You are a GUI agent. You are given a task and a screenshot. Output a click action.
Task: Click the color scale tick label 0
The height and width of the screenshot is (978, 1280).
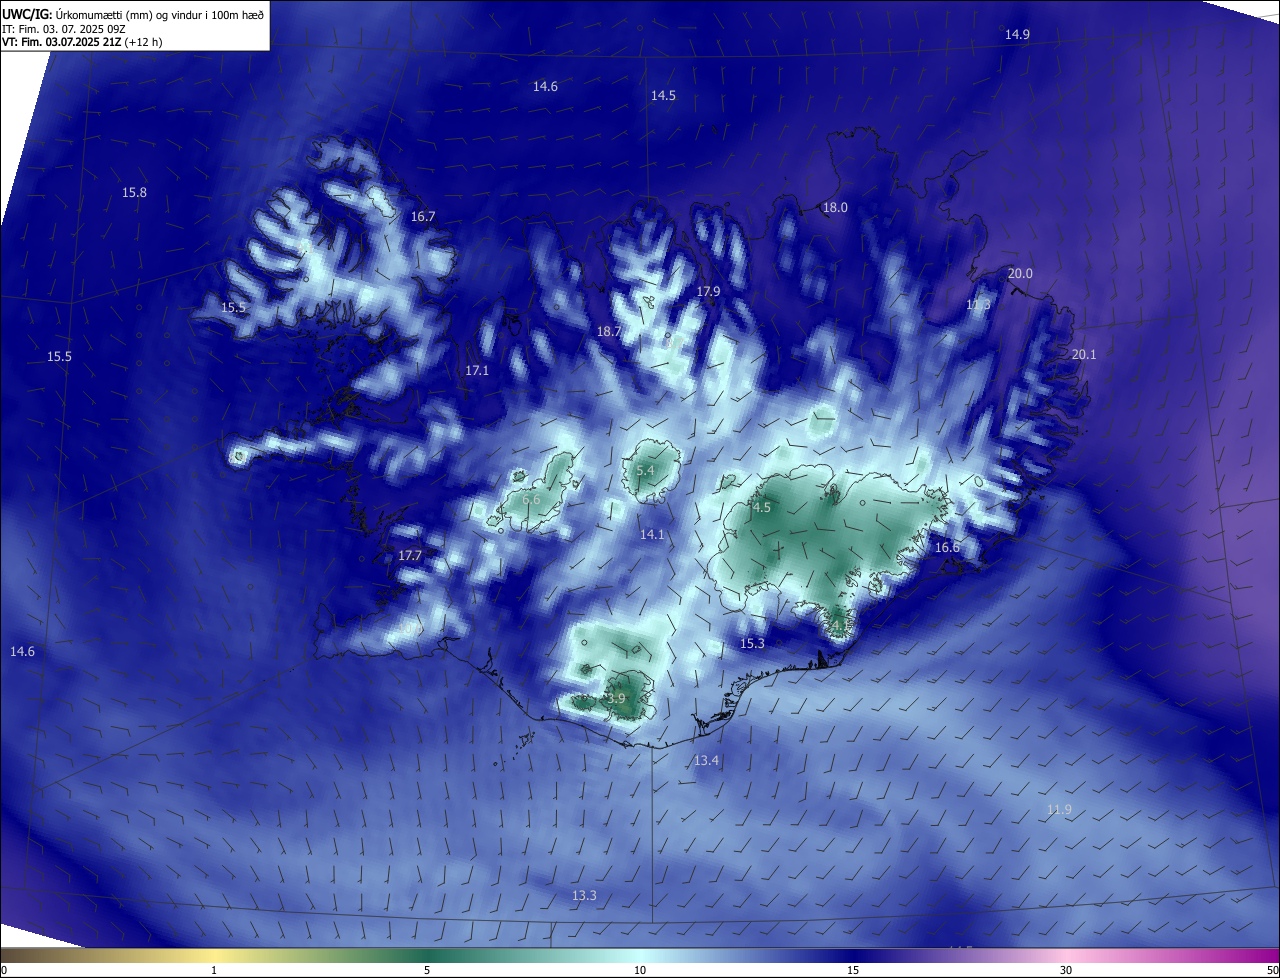[4, 971]
